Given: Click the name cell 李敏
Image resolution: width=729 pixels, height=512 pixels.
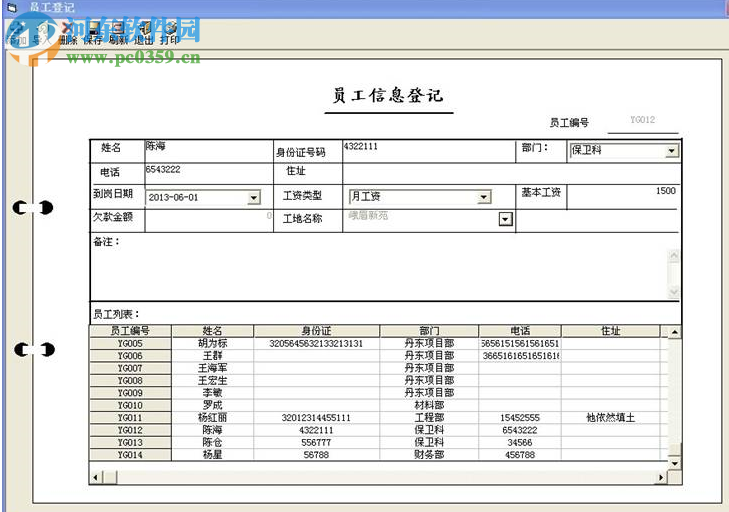Looking at the screenshot, I should point(212,393).
